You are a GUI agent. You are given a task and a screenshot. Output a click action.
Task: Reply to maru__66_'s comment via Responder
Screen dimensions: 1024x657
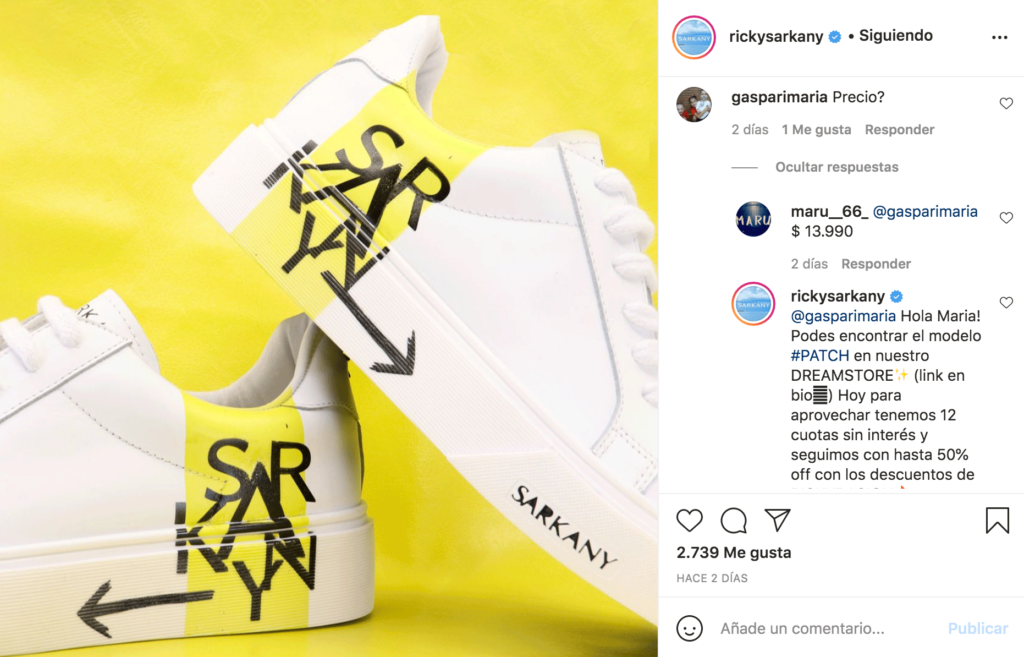click(876, 264)
